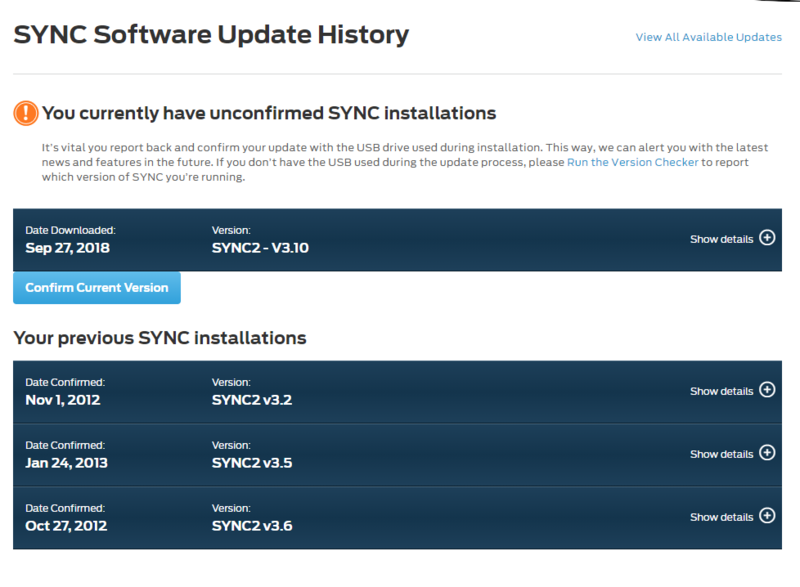800x587 pixels.
Task: Select the Jan 24, 2013 confirmed date
Action: (66, 463)
